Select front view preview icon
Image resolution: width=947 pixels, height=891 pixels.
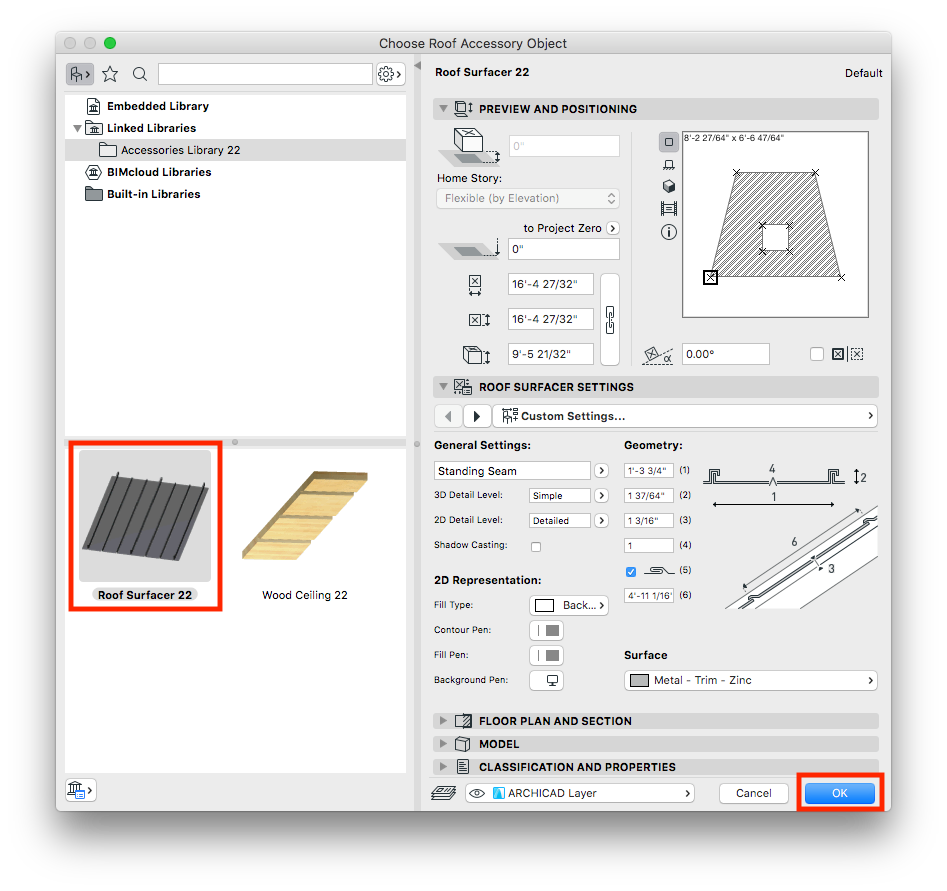pos(669,165)
